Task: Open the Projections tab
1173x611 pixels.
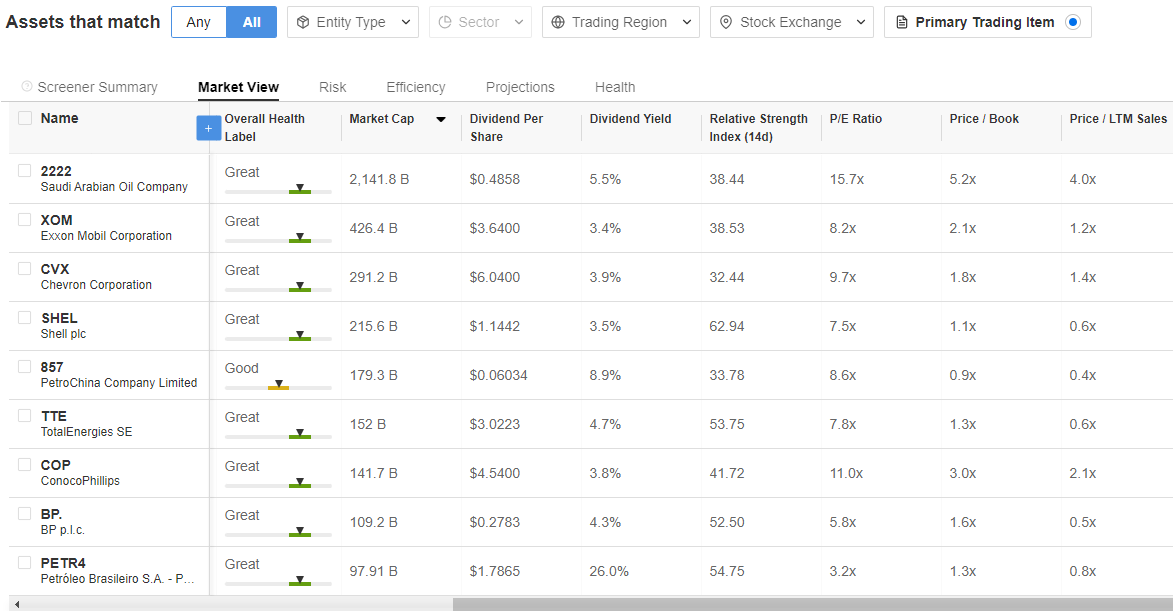Action: pos(520,87)
